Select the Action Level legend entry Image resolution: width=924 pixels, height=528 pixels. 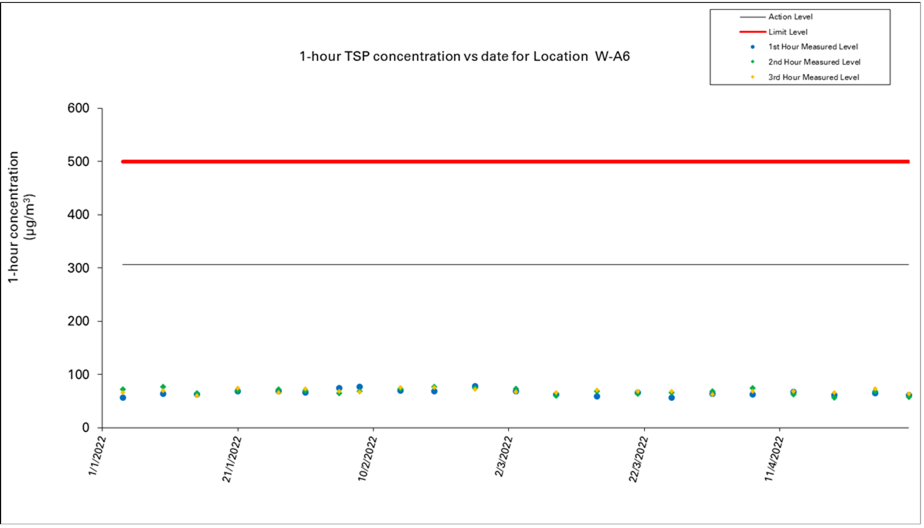click(789, 17)
